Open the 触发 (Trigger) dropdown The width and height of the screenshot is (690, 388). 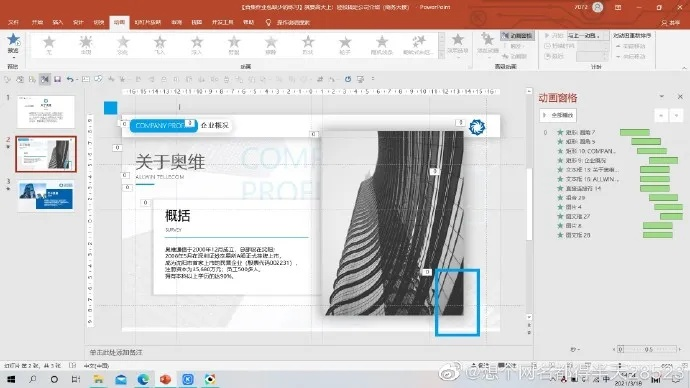click(x=513, y=46)
